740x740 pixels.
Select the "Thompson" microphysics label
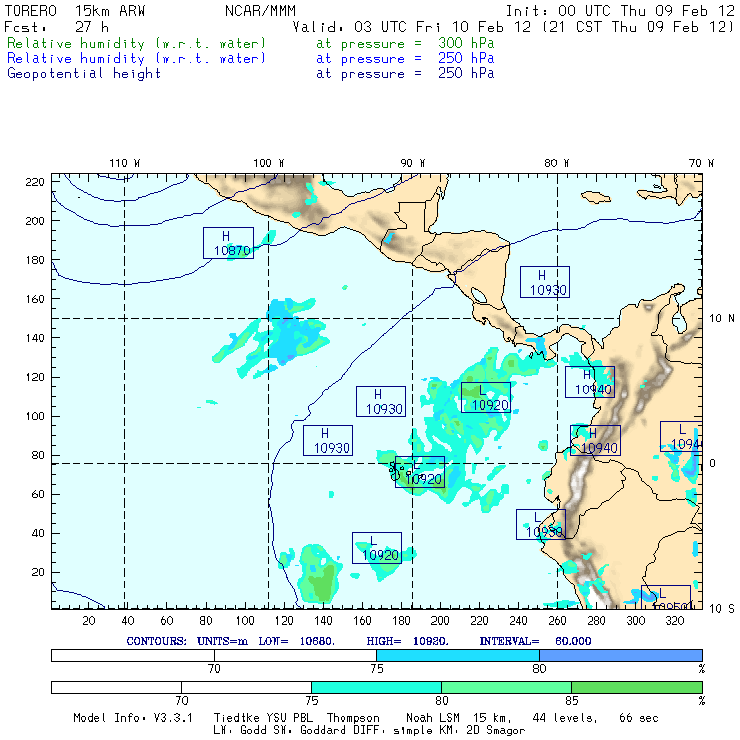(x=353, y=718)
